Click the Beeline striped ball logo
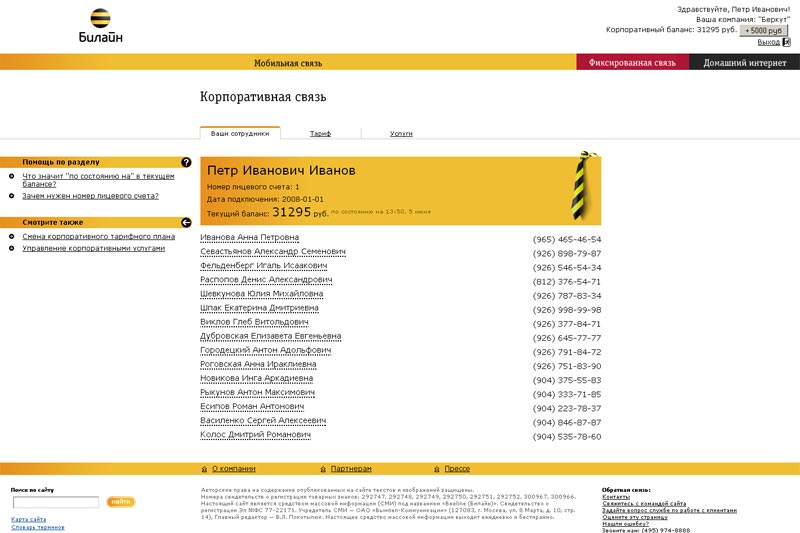This screenshot has width=800, height=533. (101, 18)
